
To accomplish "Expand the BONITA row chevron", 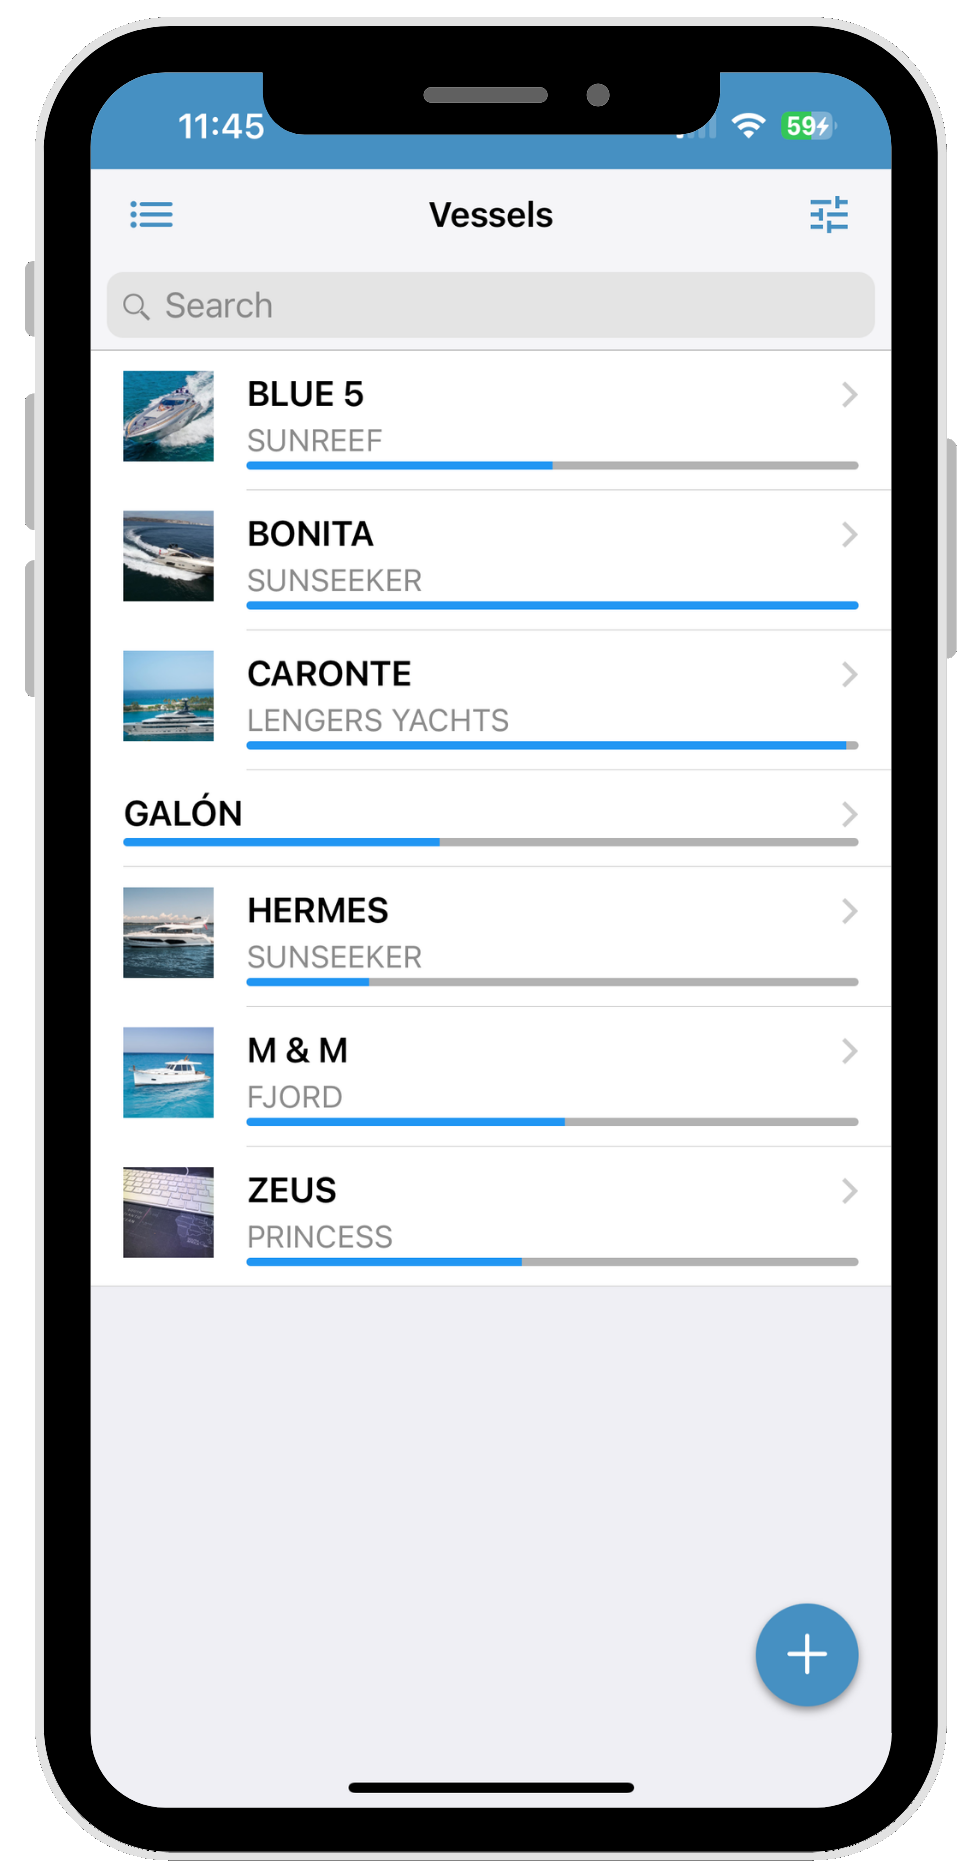I will [849, 535].
